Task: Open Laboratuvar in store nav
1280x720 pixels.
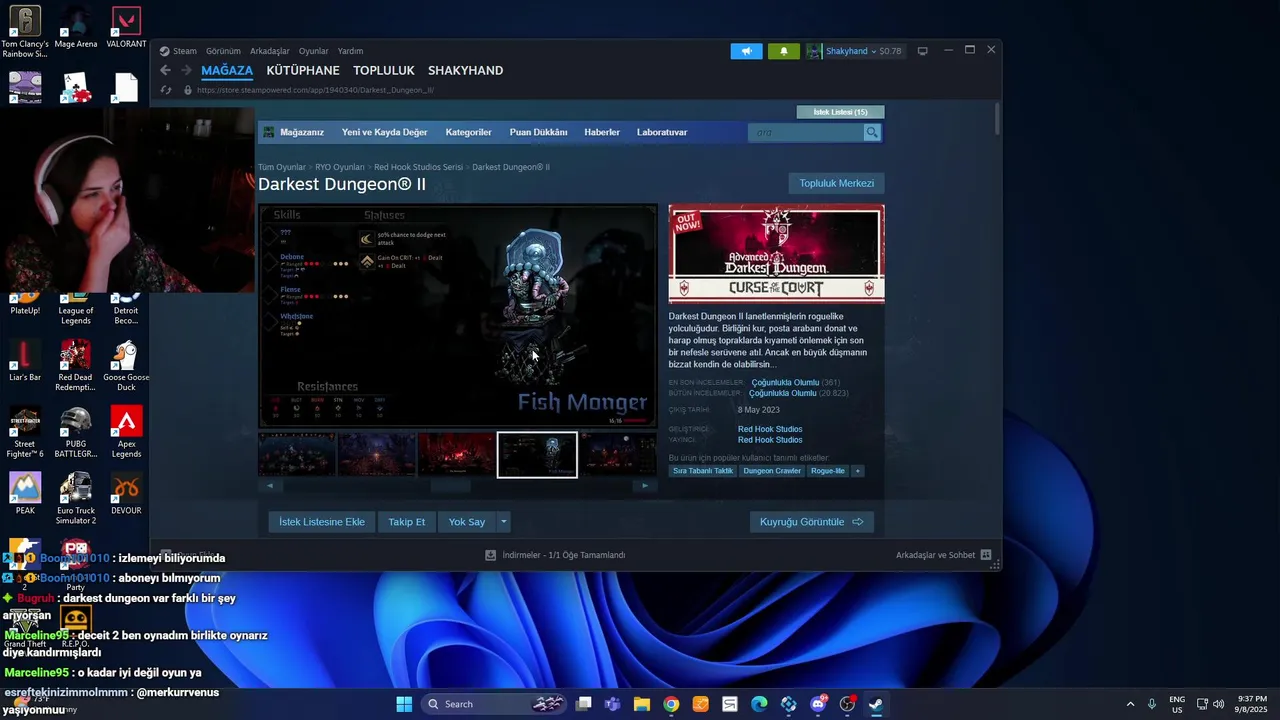Action: tap(662, 132)
